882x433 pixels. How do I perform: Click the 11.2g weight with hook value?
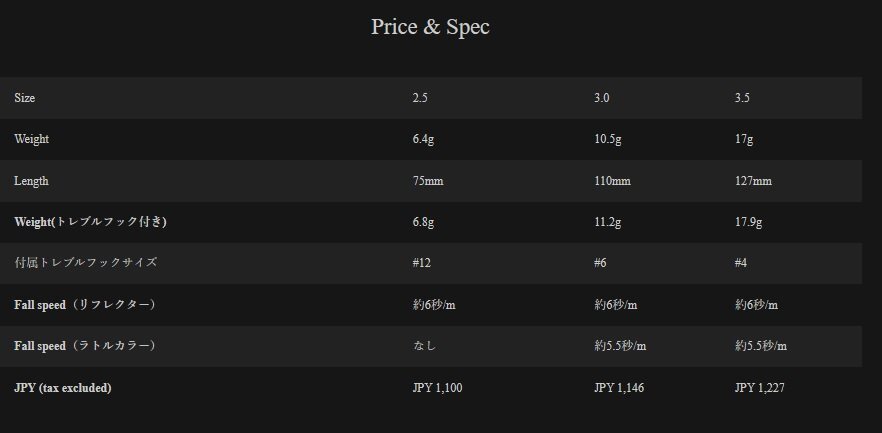[x=608, y=222]
